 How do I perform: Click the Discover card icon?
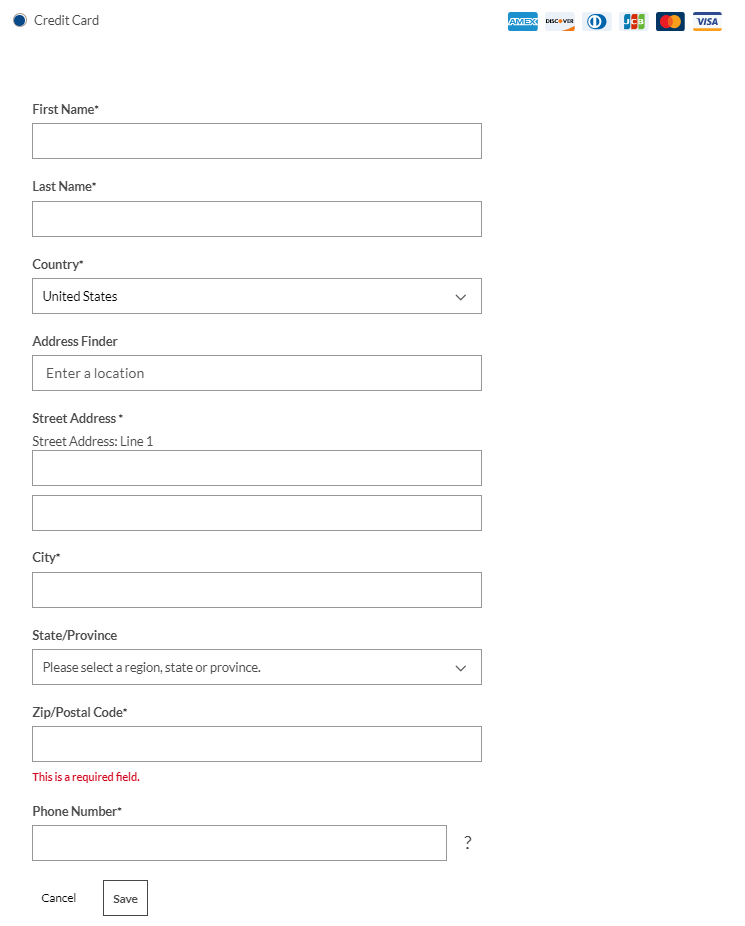[560, 21]
